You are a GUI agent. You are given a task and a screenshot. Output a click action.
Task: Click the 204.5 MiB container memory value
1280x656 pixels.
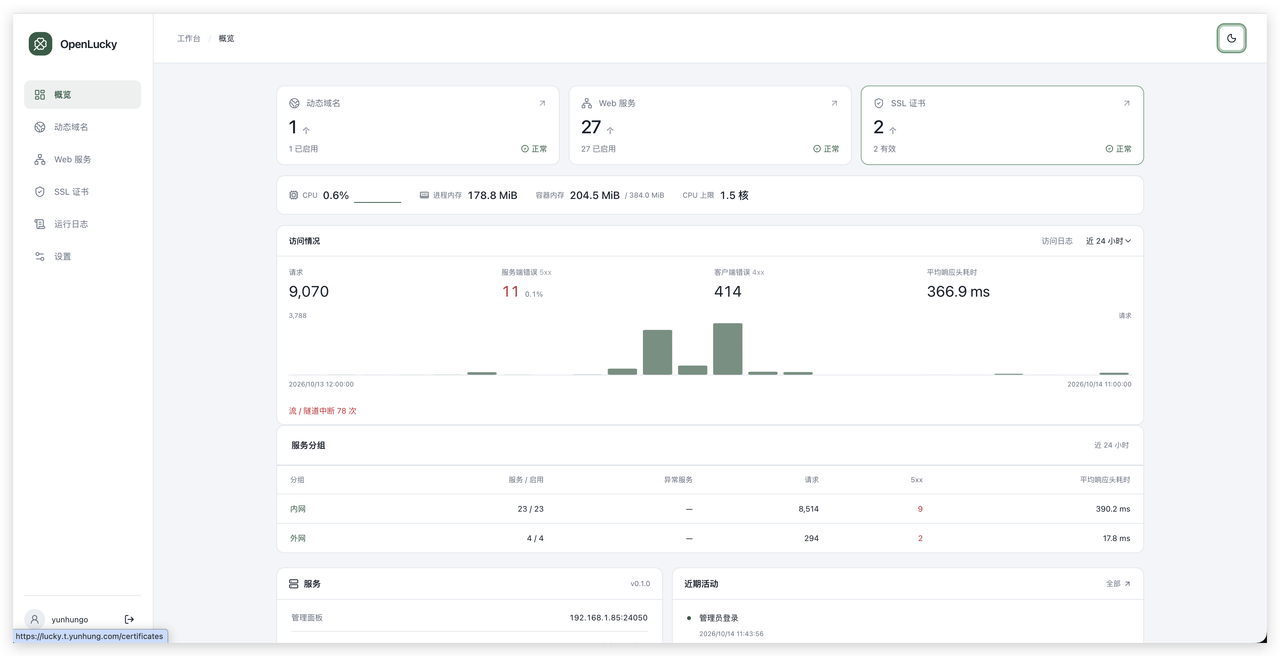(595, 196)
